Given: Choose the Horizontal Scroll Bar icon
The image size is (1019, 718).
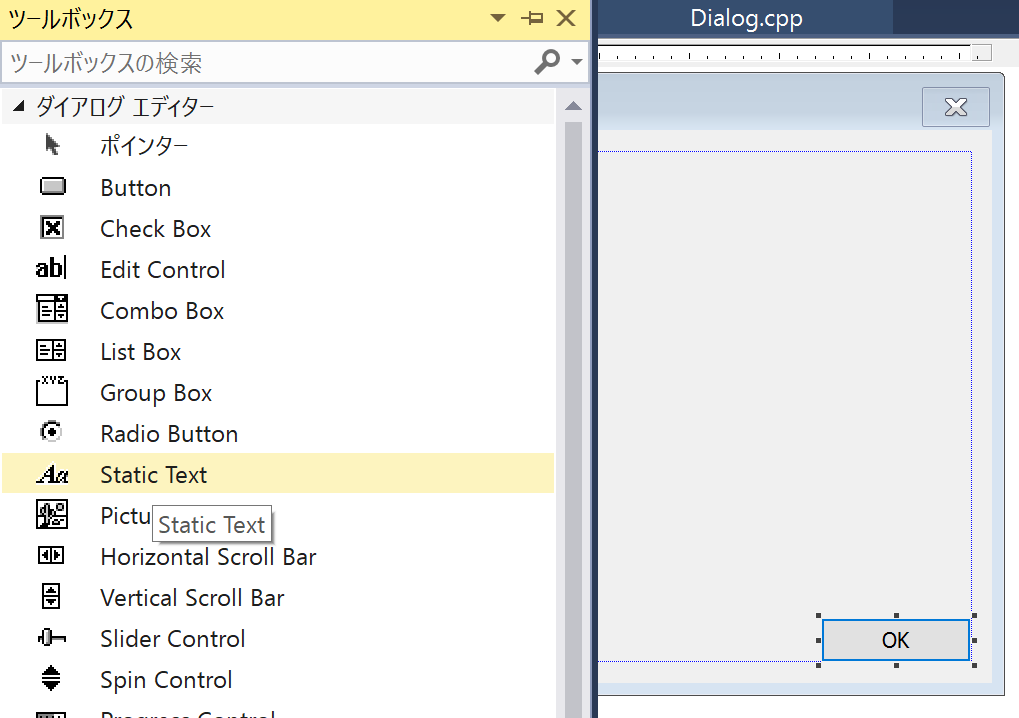Looking at the screenshot, I should coord(51,556).
